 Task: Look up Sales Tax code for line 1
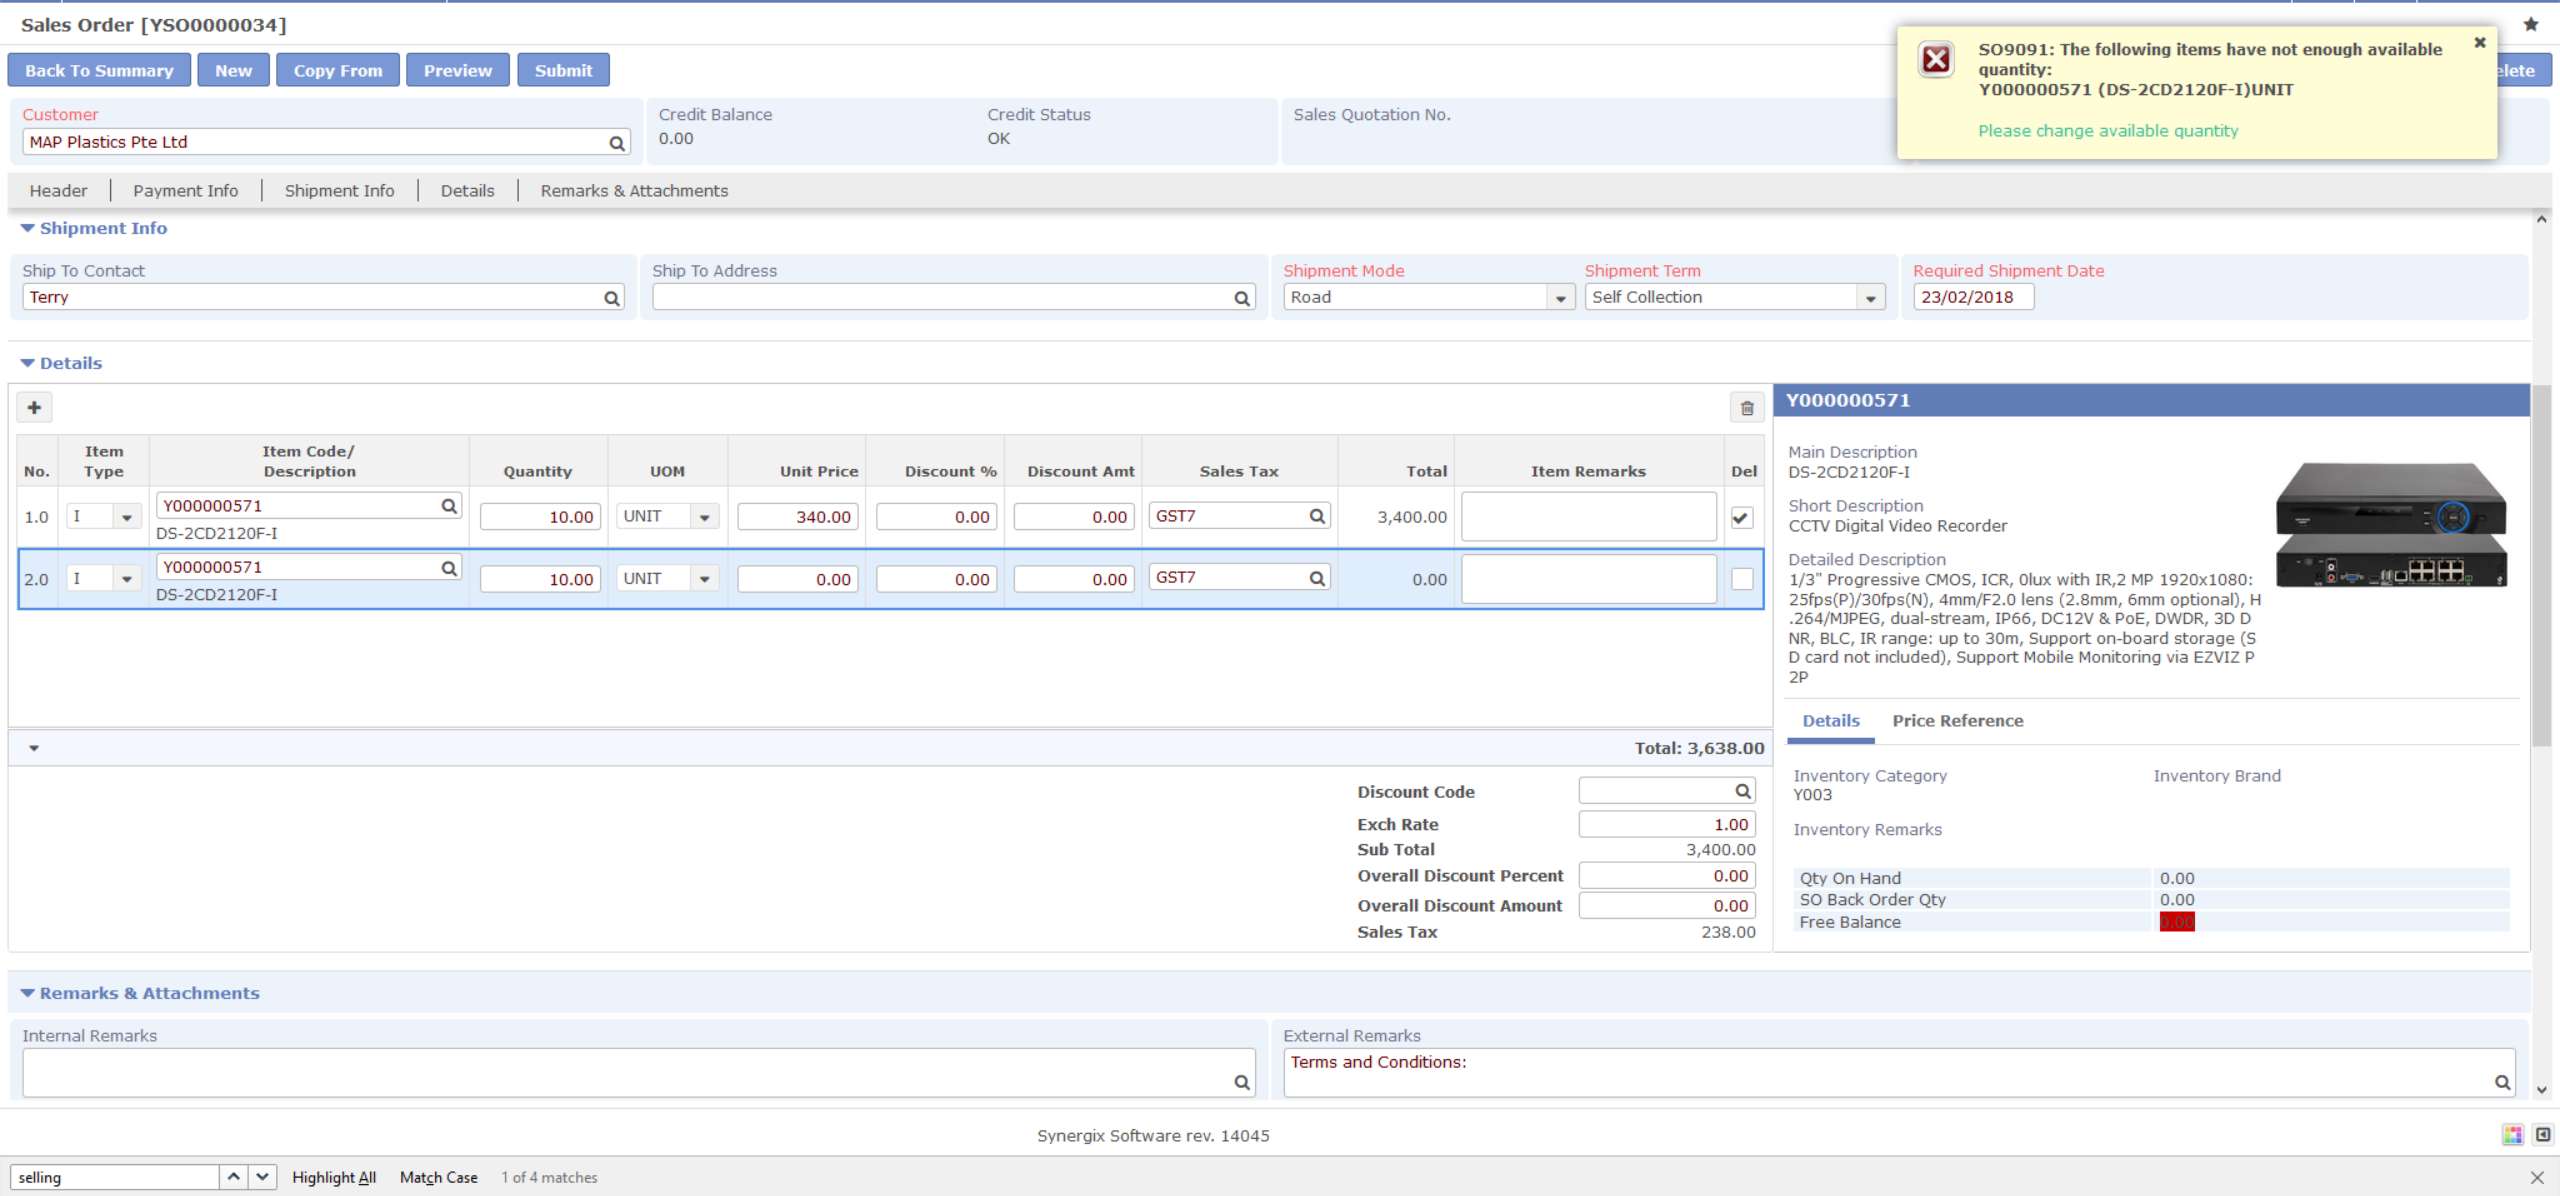1315,516
